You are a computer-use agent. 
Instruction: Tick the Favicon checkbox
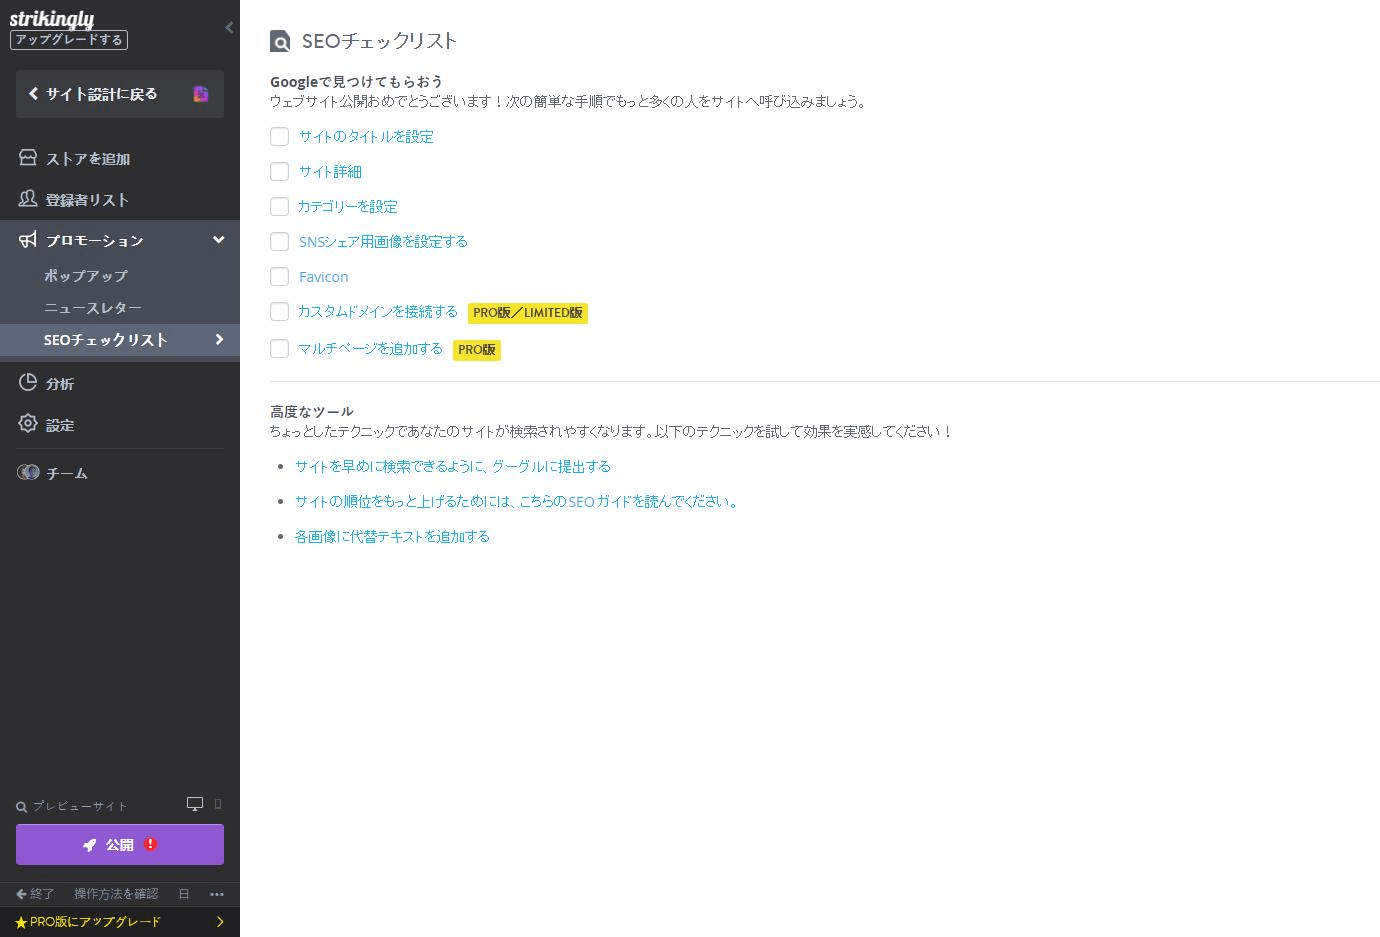click(279, 276)
